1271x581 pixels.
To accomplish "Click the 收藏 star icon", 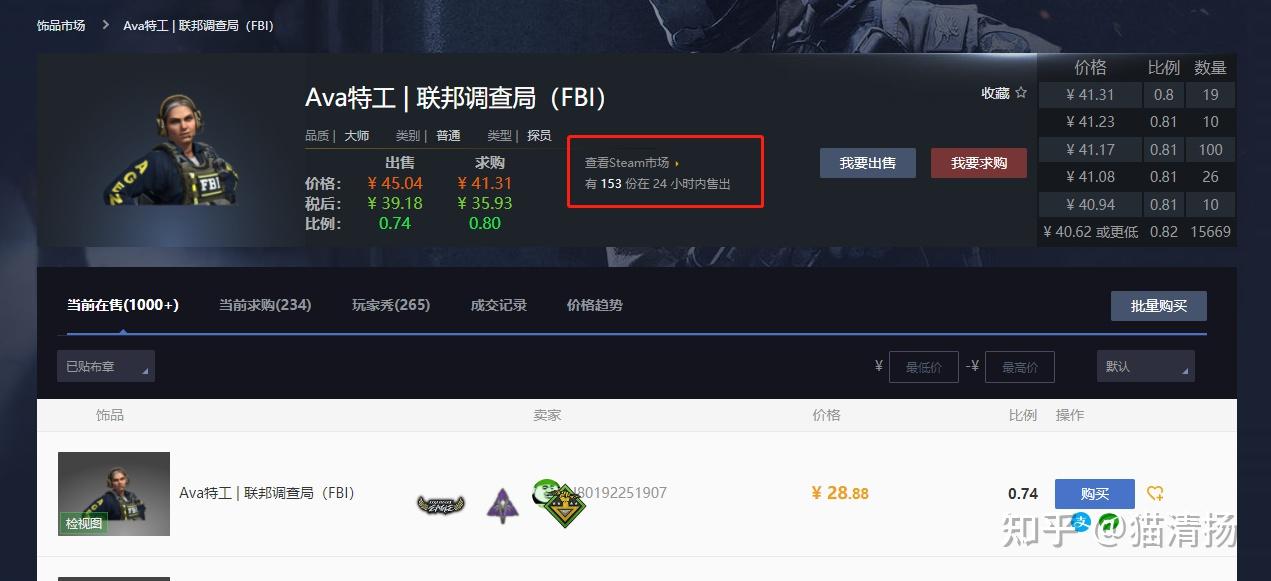I will 1021,93.
